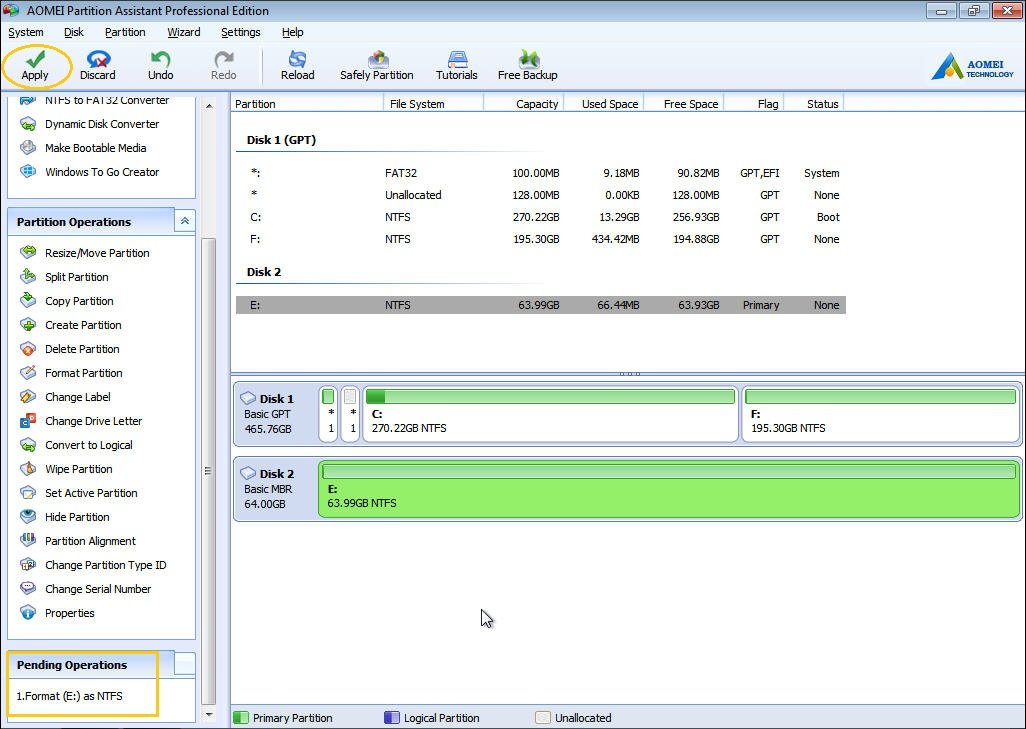Screen dimensions: 1026x729
Task: Open the Partition menu
Action: 125,32
